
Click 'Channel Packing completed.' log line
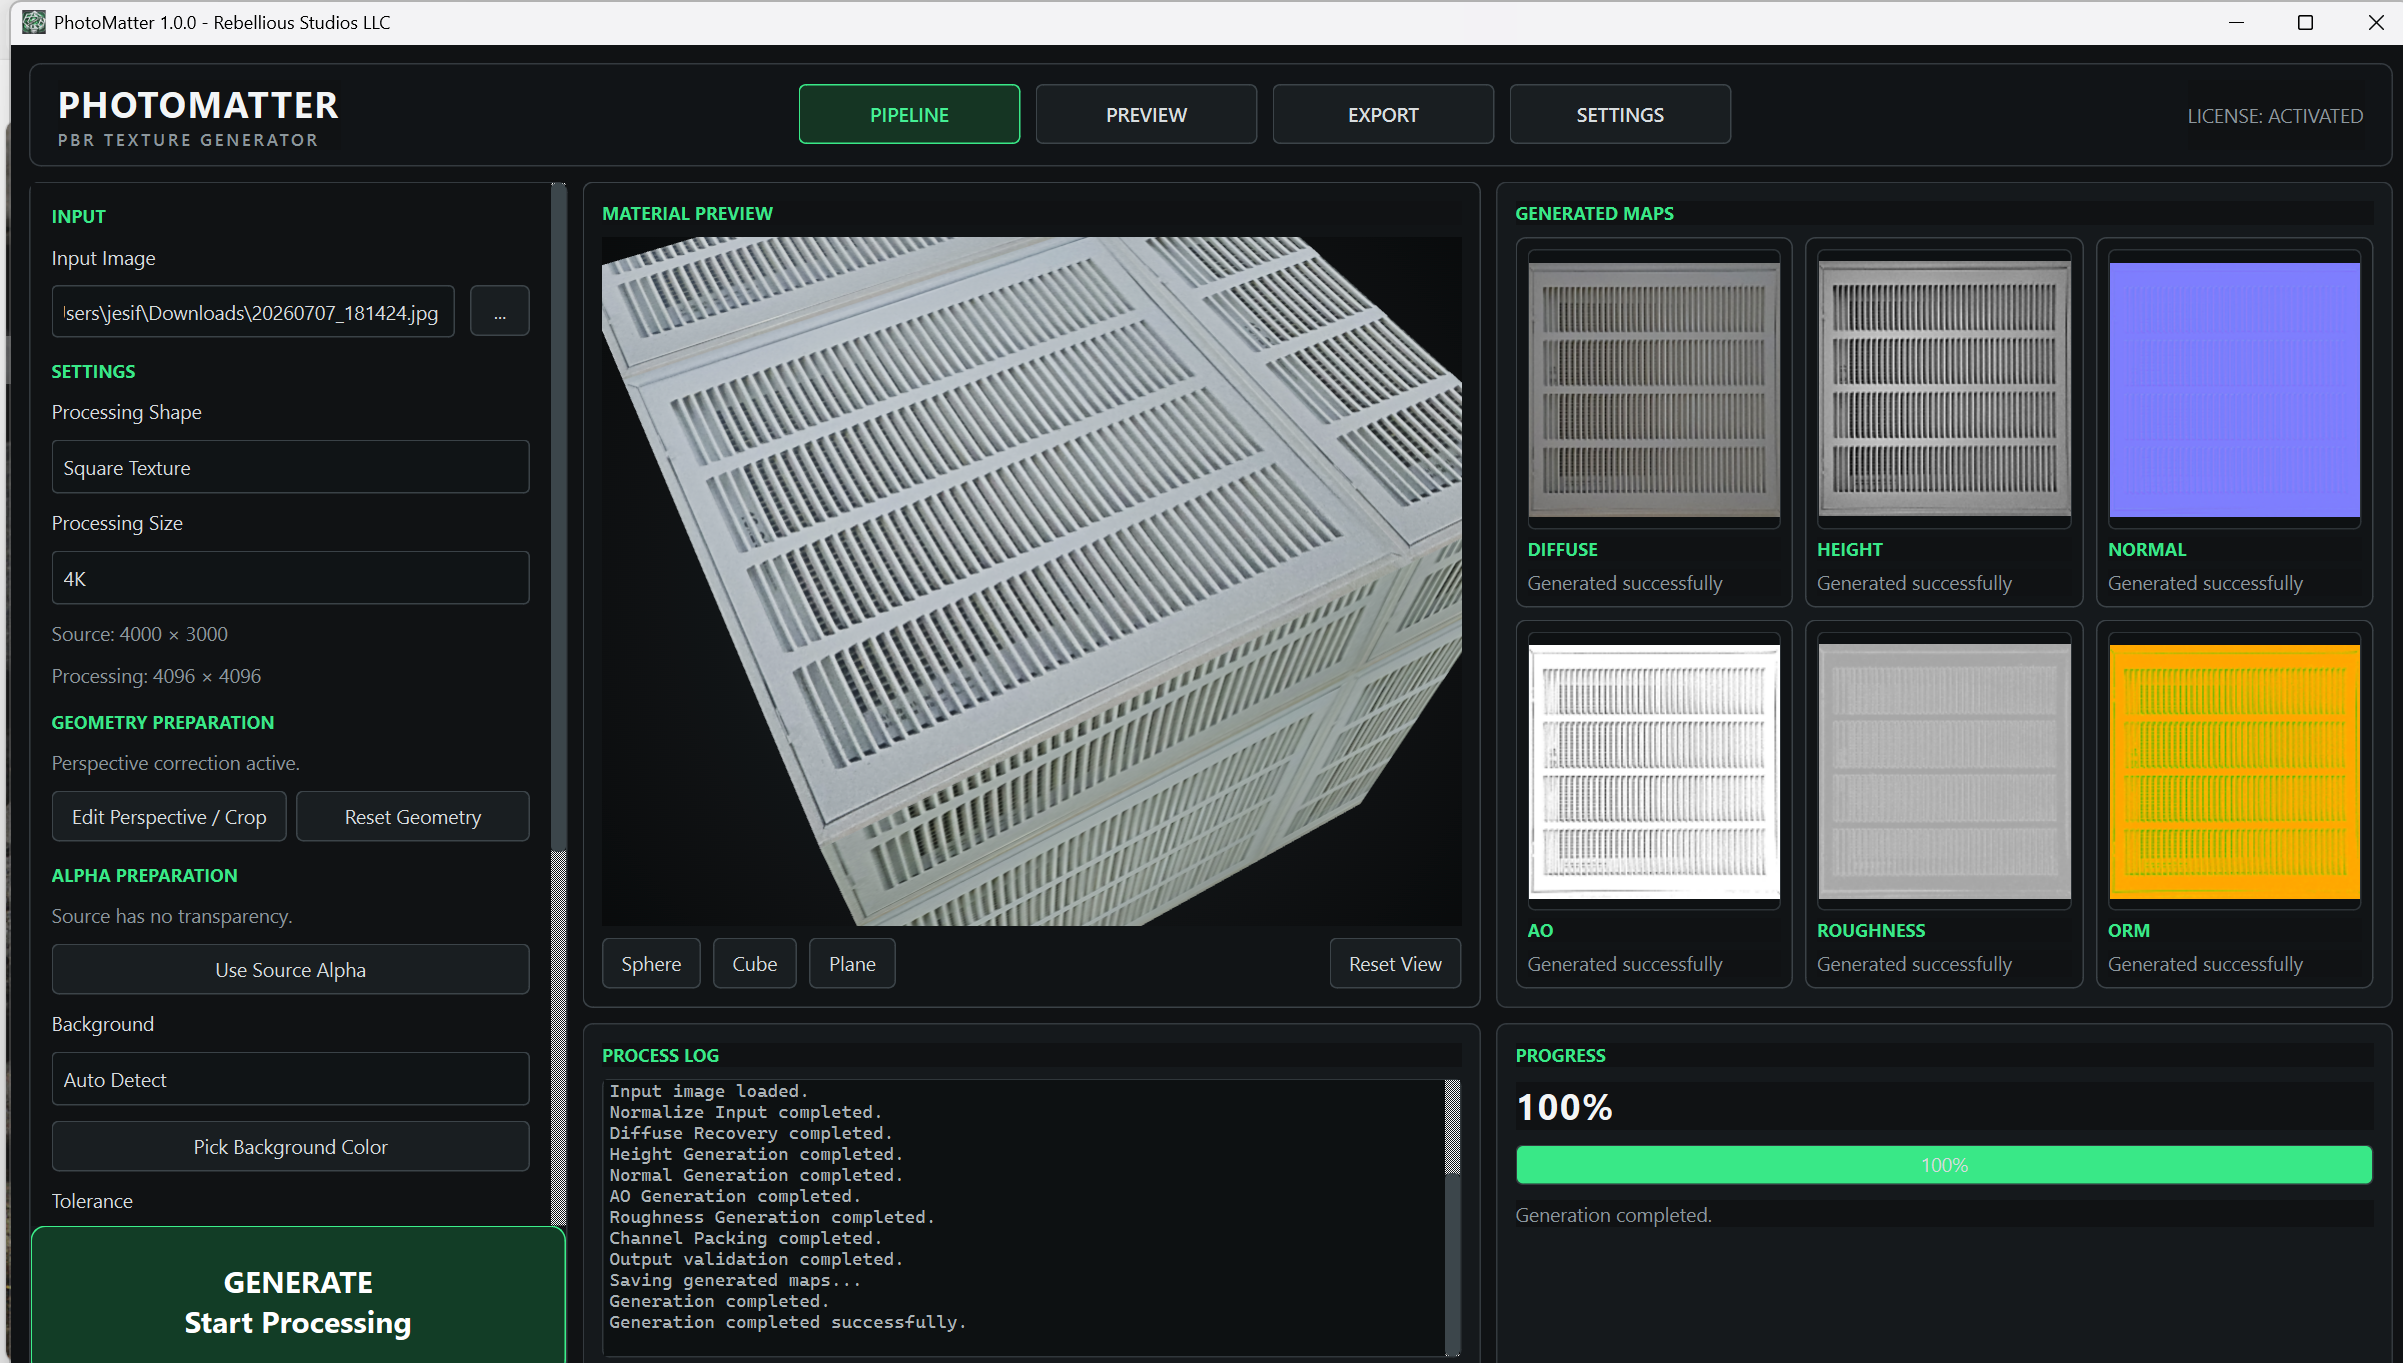coord(746,1238)
